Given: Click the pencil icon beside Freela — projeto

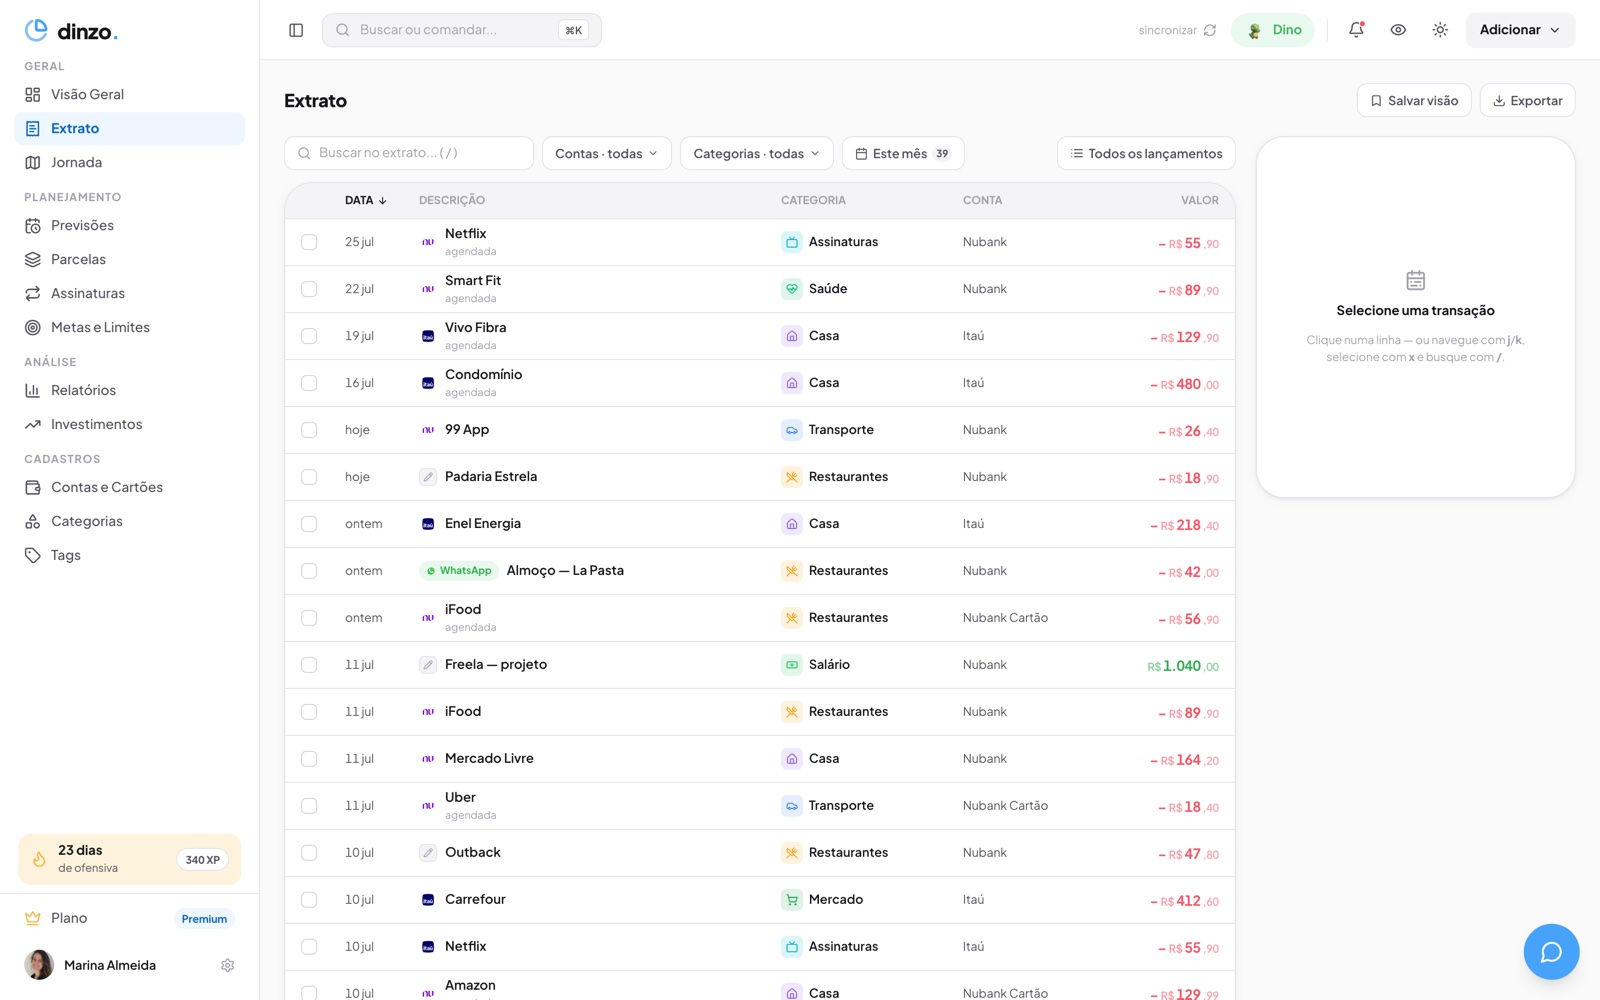Looking at the screenshot, I should (428, 665).
